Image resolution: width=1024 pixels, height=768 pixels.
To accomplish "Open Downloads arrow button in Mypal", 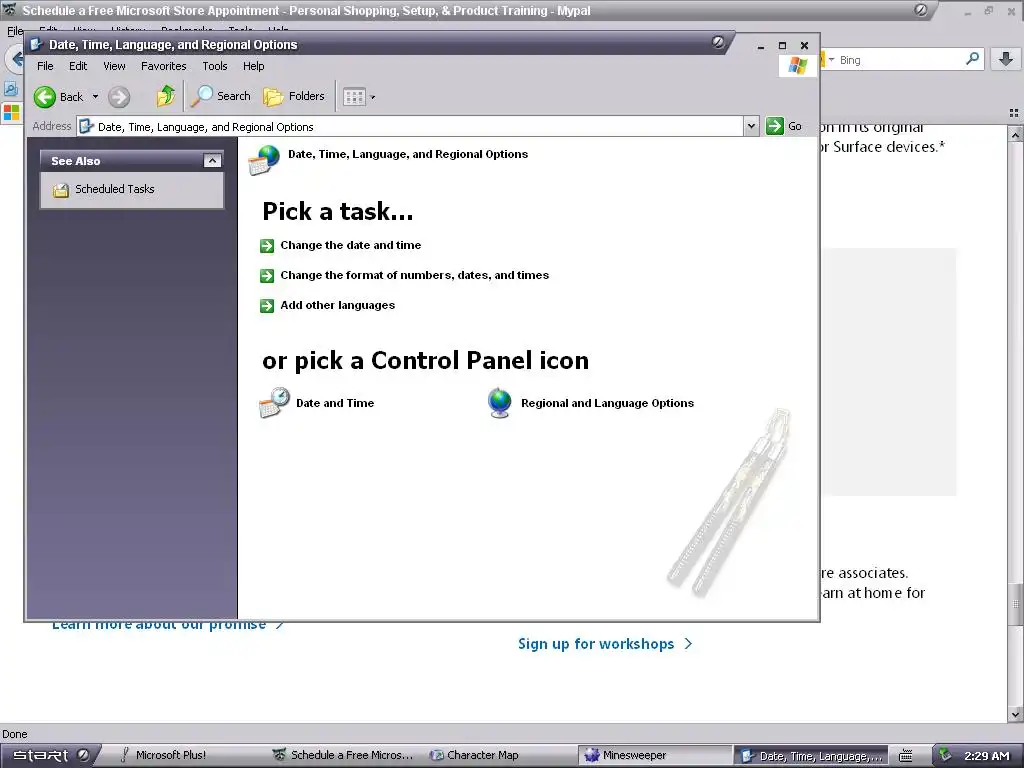I will click(1006, 59).
